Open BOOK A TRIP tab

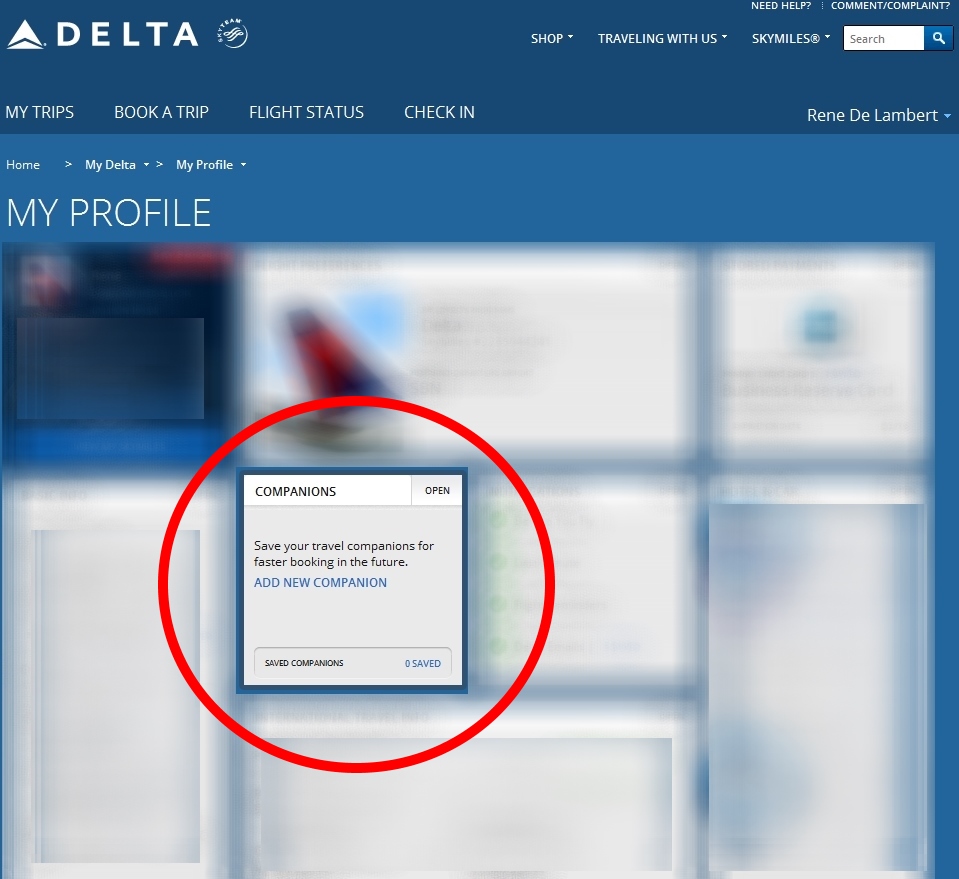click(161, 112)
